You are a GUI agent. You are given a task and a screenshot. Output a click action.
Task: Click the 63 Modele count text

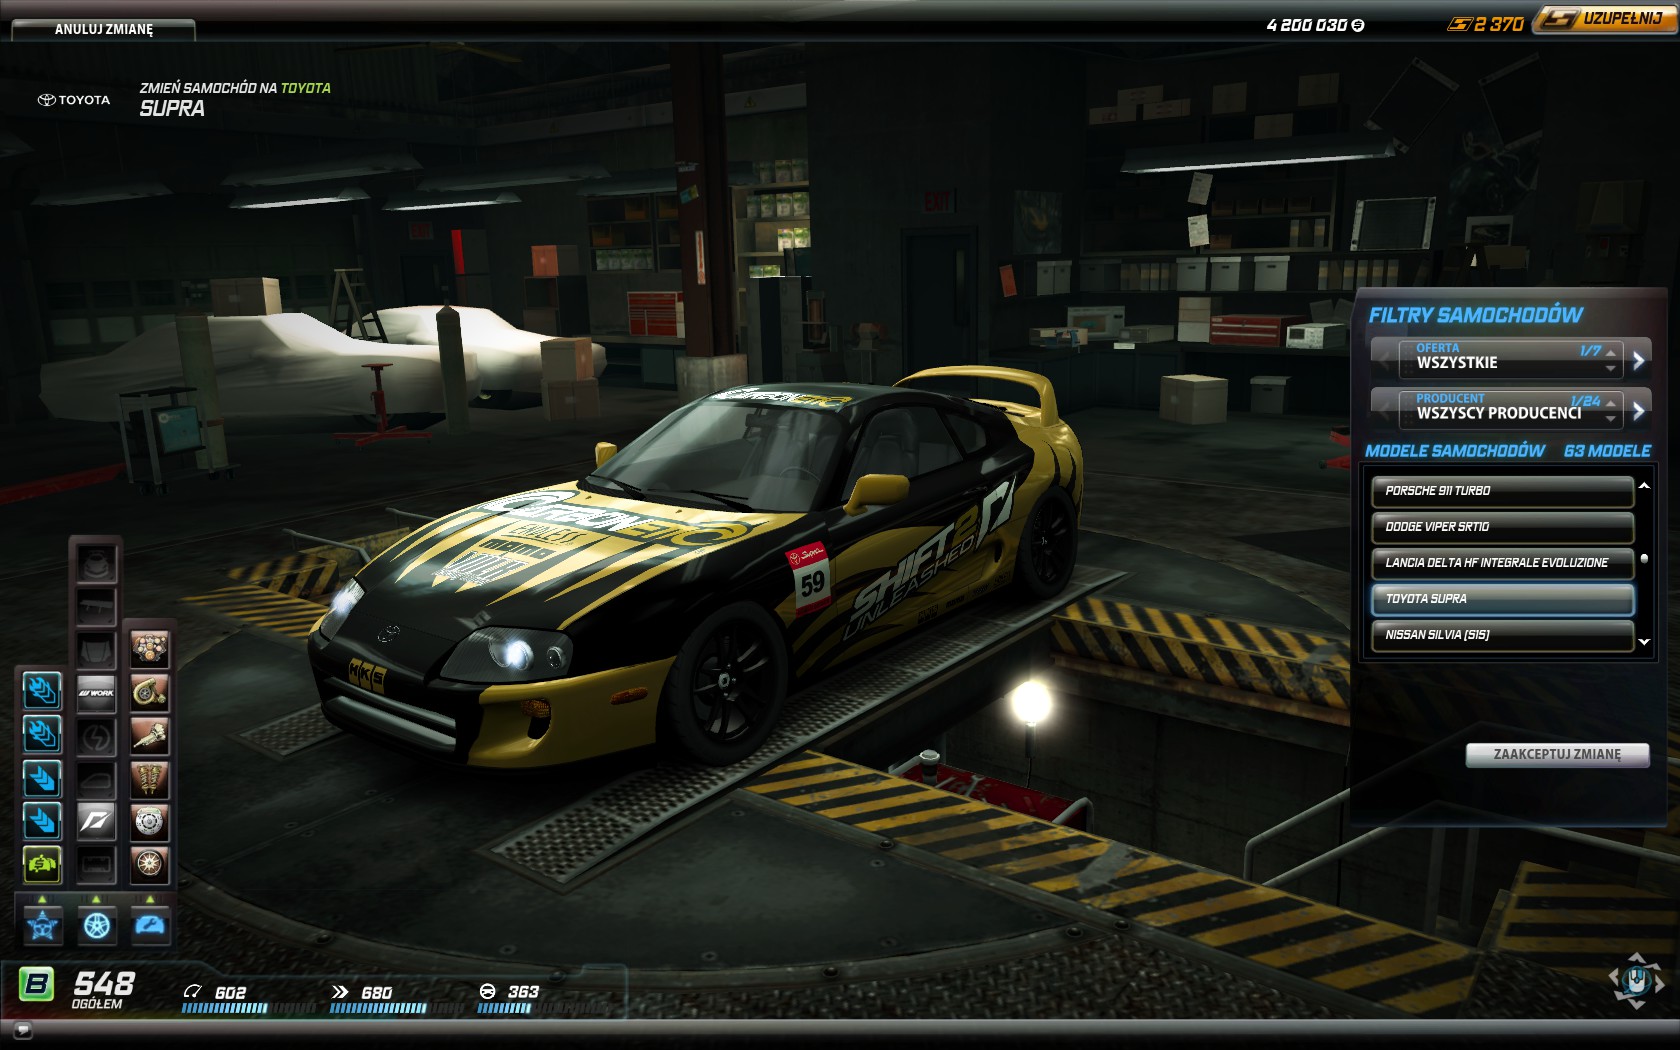[1607, 451]
